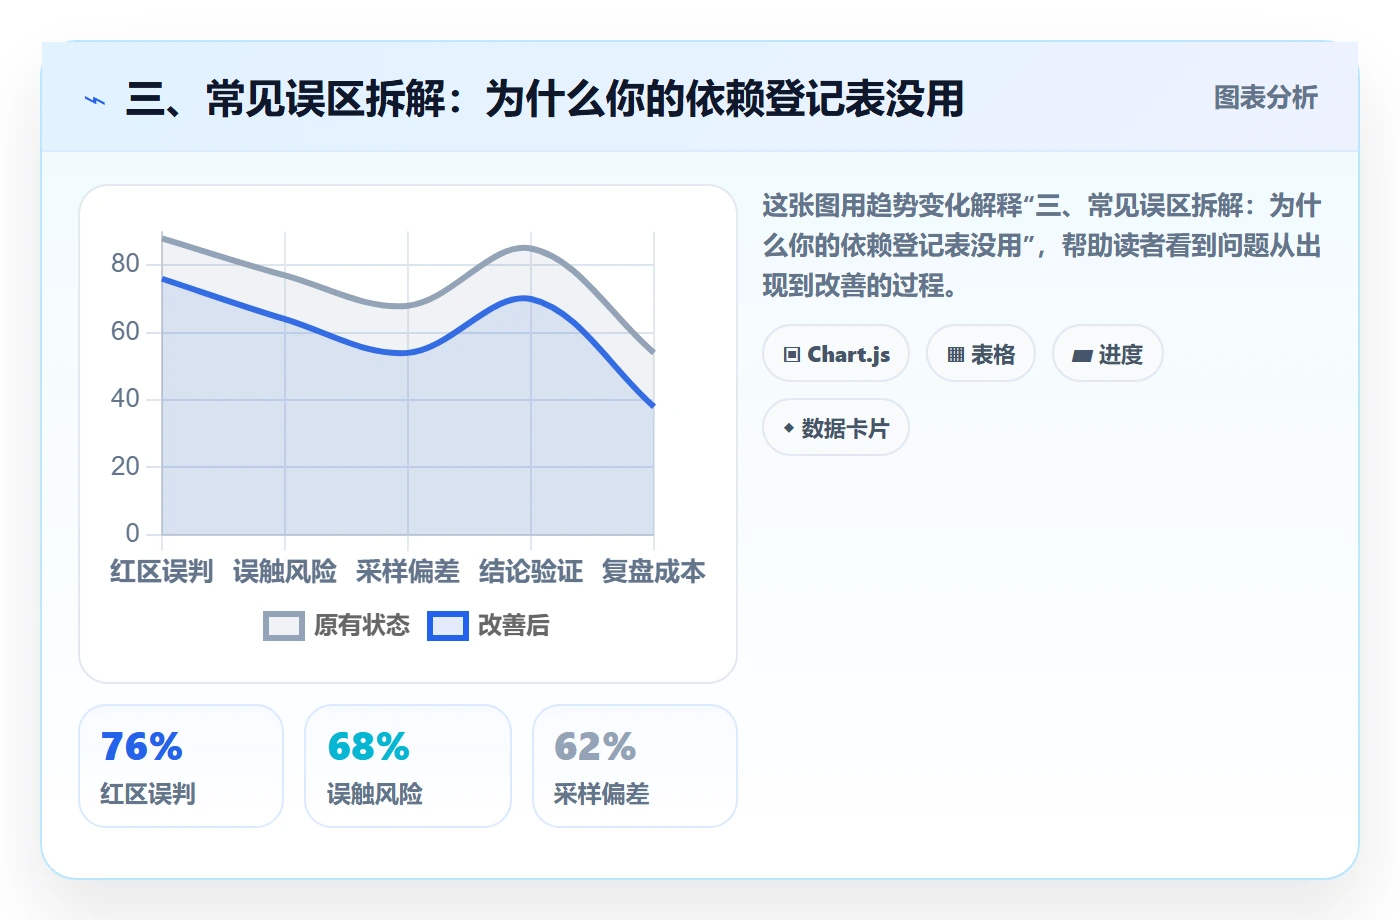Click the 80 y-axis tick value
The image size is (1400, 920).
[125, 264]
